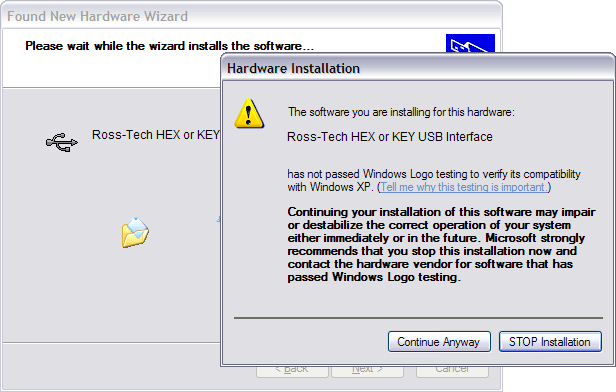Click 'The software you are installing' text line
Viewport: 616px width, 392px height.
click(401, 112)
